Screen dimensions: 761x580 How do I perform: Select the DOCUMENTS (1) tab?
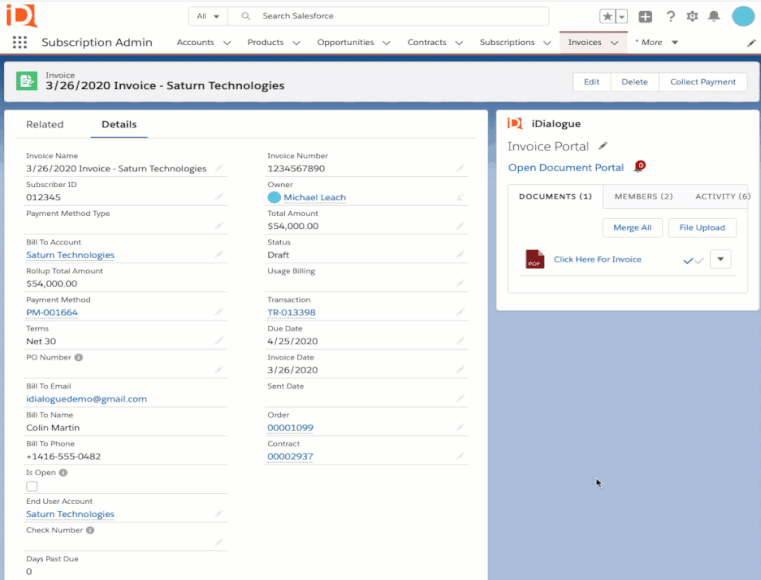555,196
